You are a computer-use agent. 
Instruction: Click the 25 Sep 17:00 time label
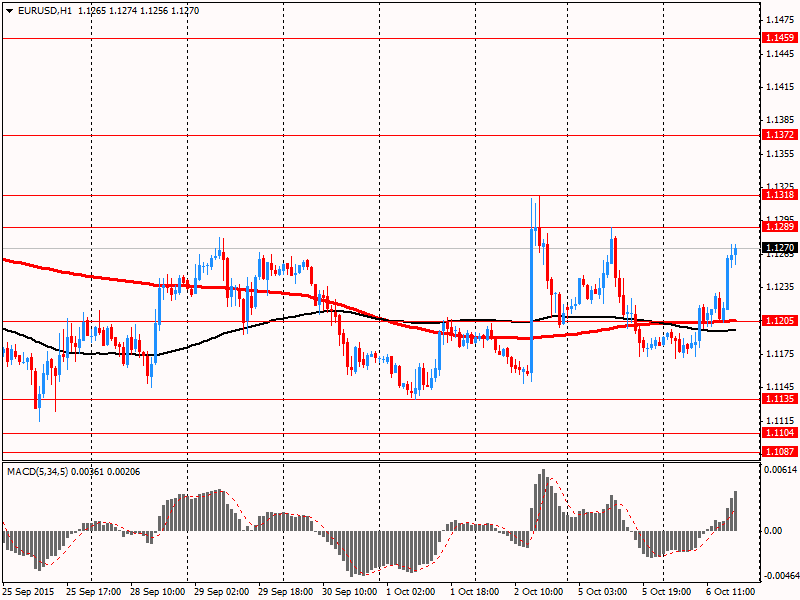pyautogui.click(x=94, y=592)
